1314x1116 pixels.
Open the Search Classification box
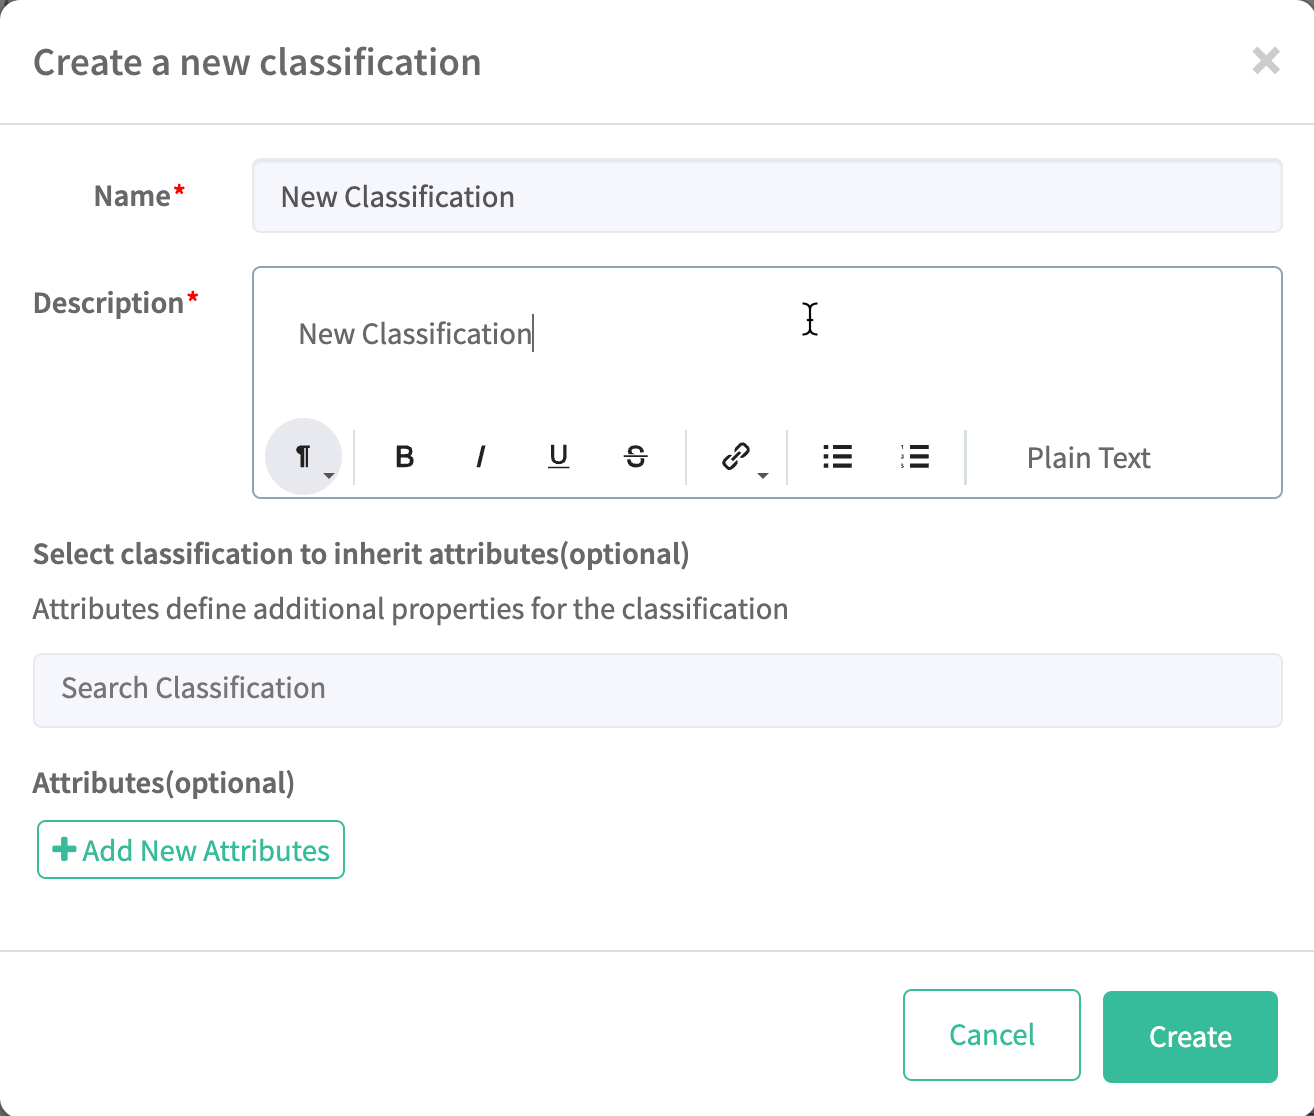pyautogui.click(x=657, y=689)
